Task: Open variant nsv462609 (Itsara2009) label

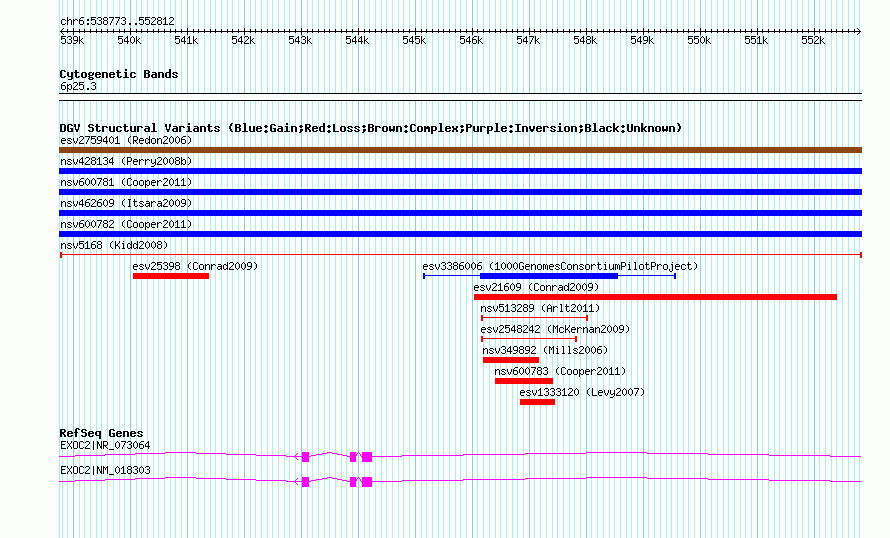Action: pyautogui.click(x=126, y=203)
